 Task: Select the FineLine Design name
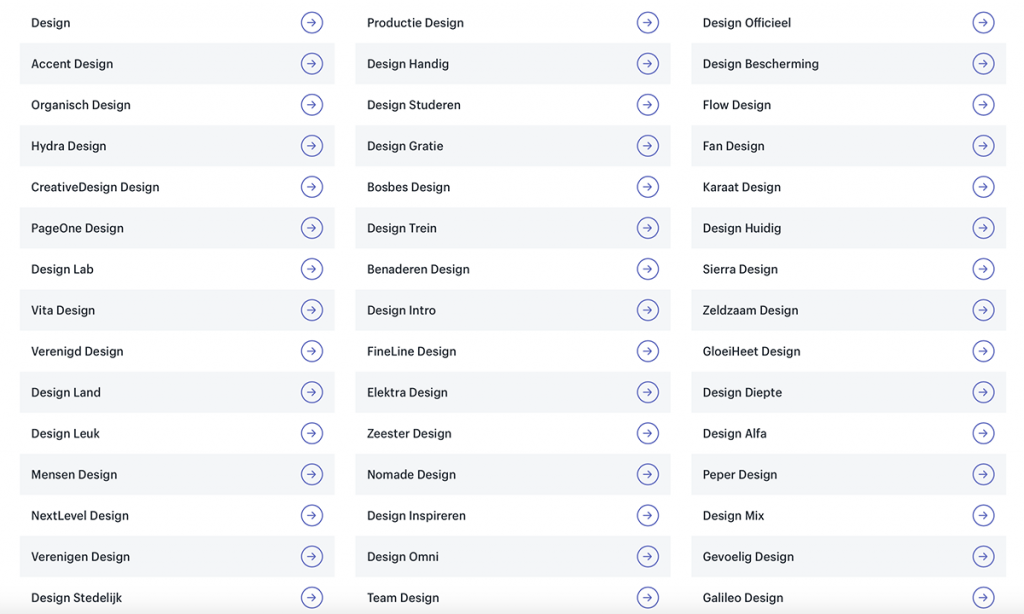(x=411, y=352)
